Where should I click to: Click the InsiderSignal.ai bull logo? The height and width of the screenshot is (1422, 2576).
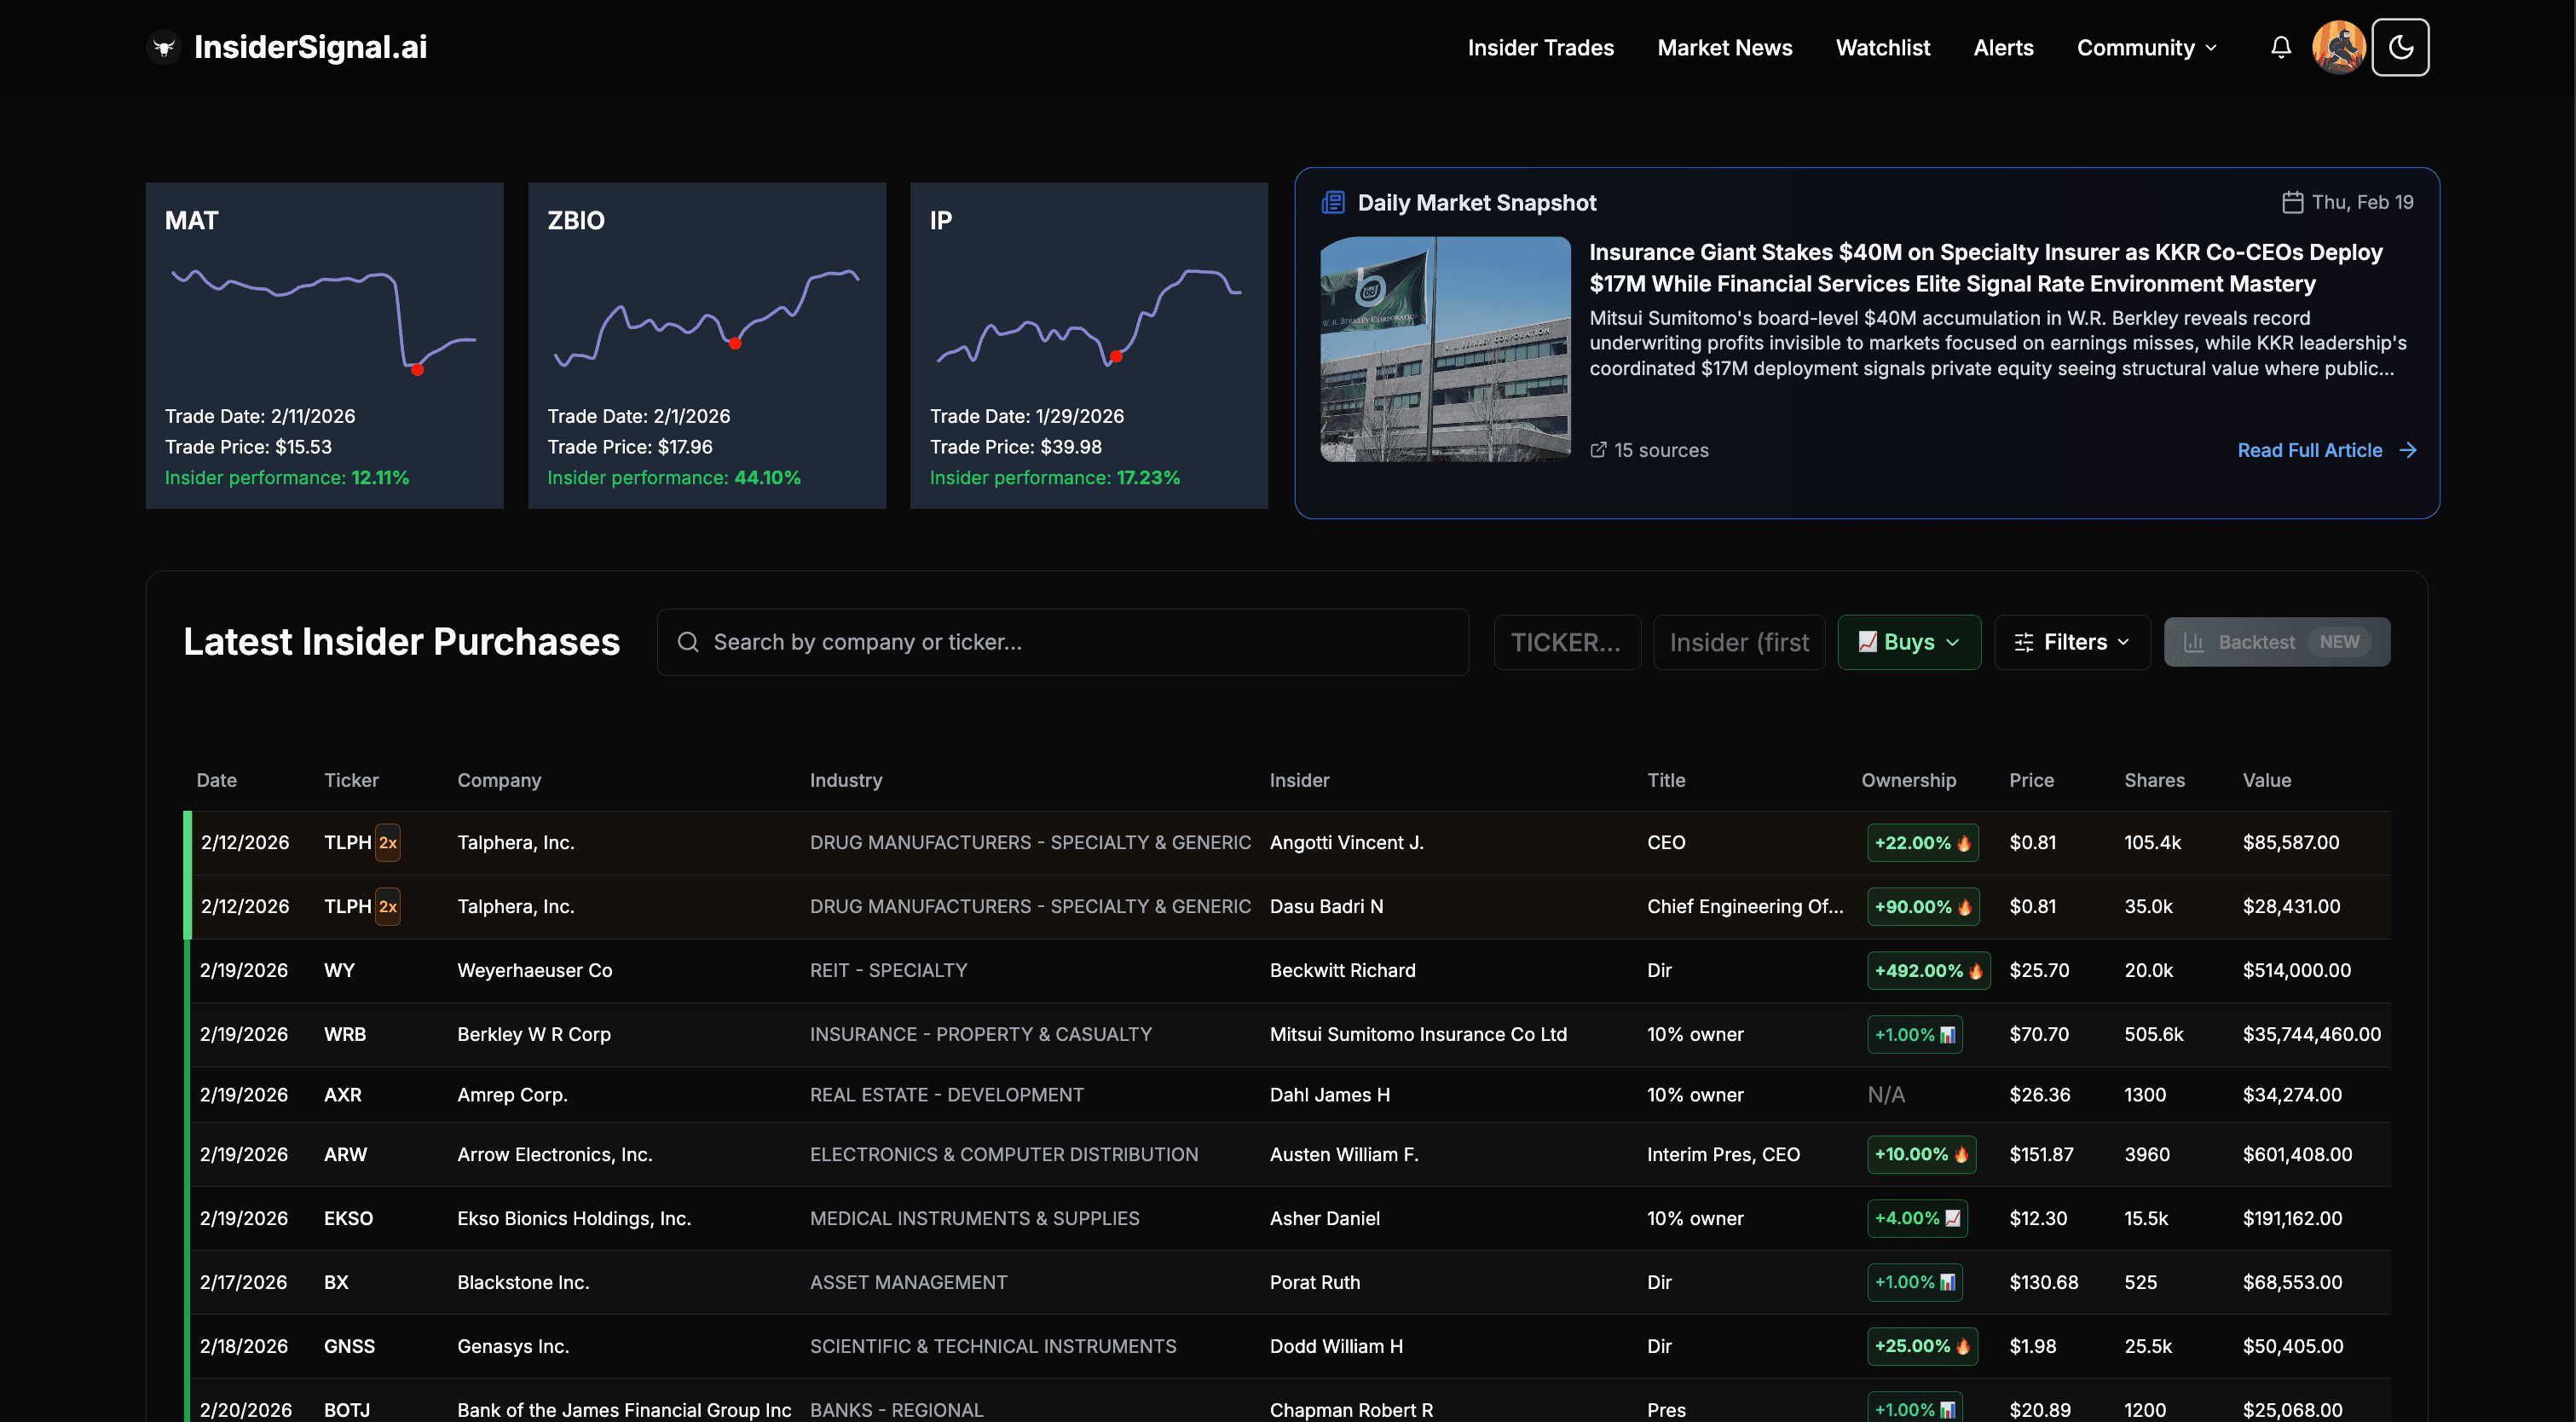163,46
